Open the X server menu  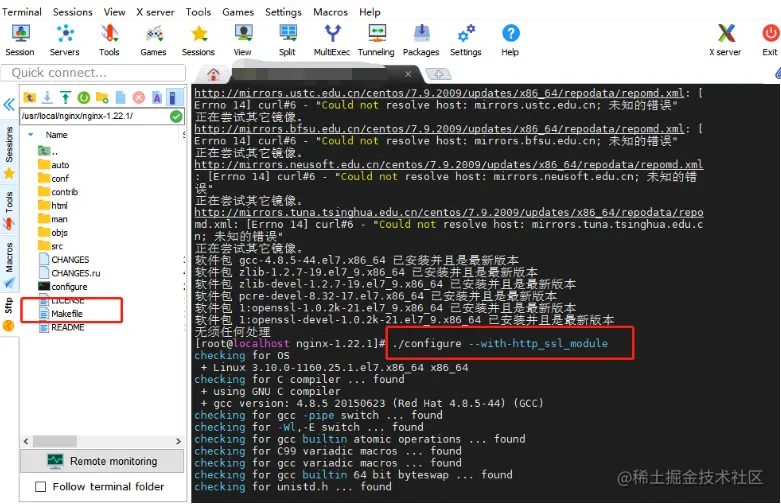(155, 12)
